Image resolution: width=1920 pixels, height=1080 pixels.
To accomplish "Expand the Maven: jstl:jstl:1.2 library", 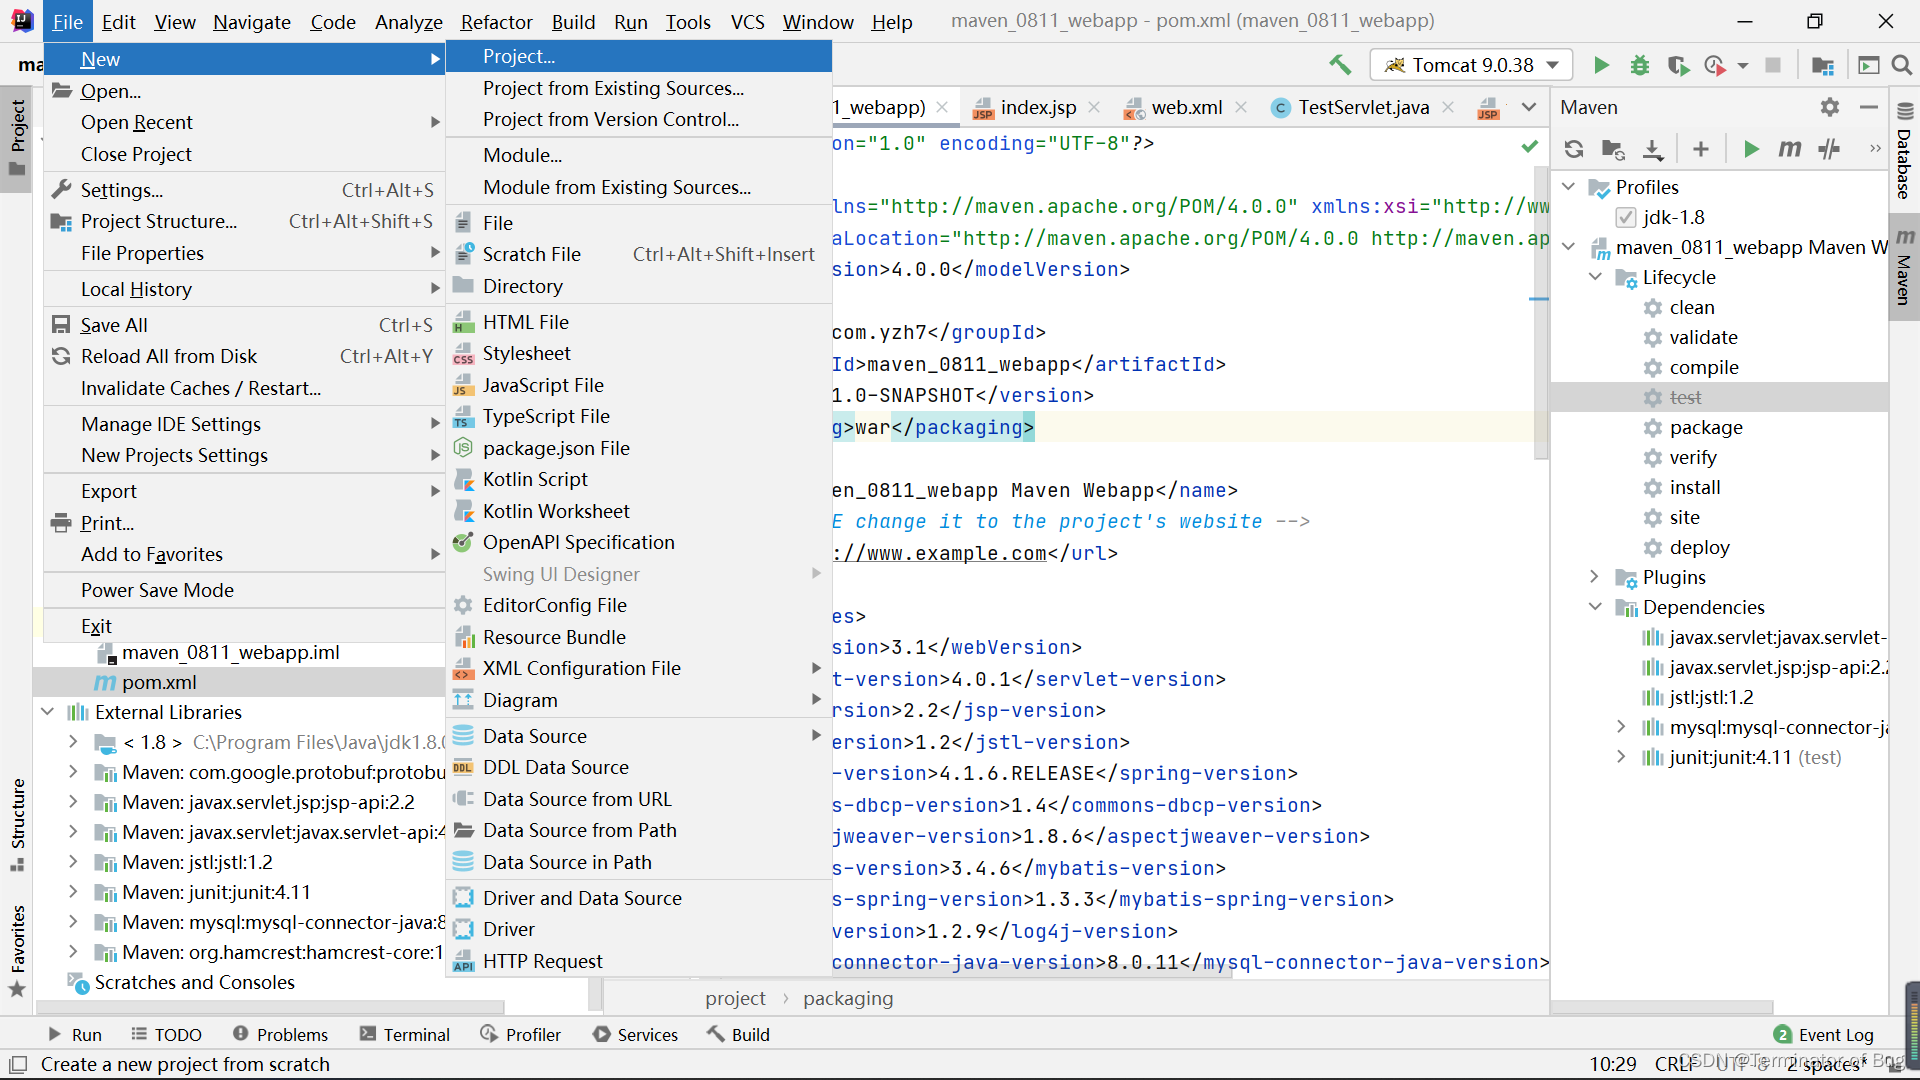I will [x=73, y=862].
